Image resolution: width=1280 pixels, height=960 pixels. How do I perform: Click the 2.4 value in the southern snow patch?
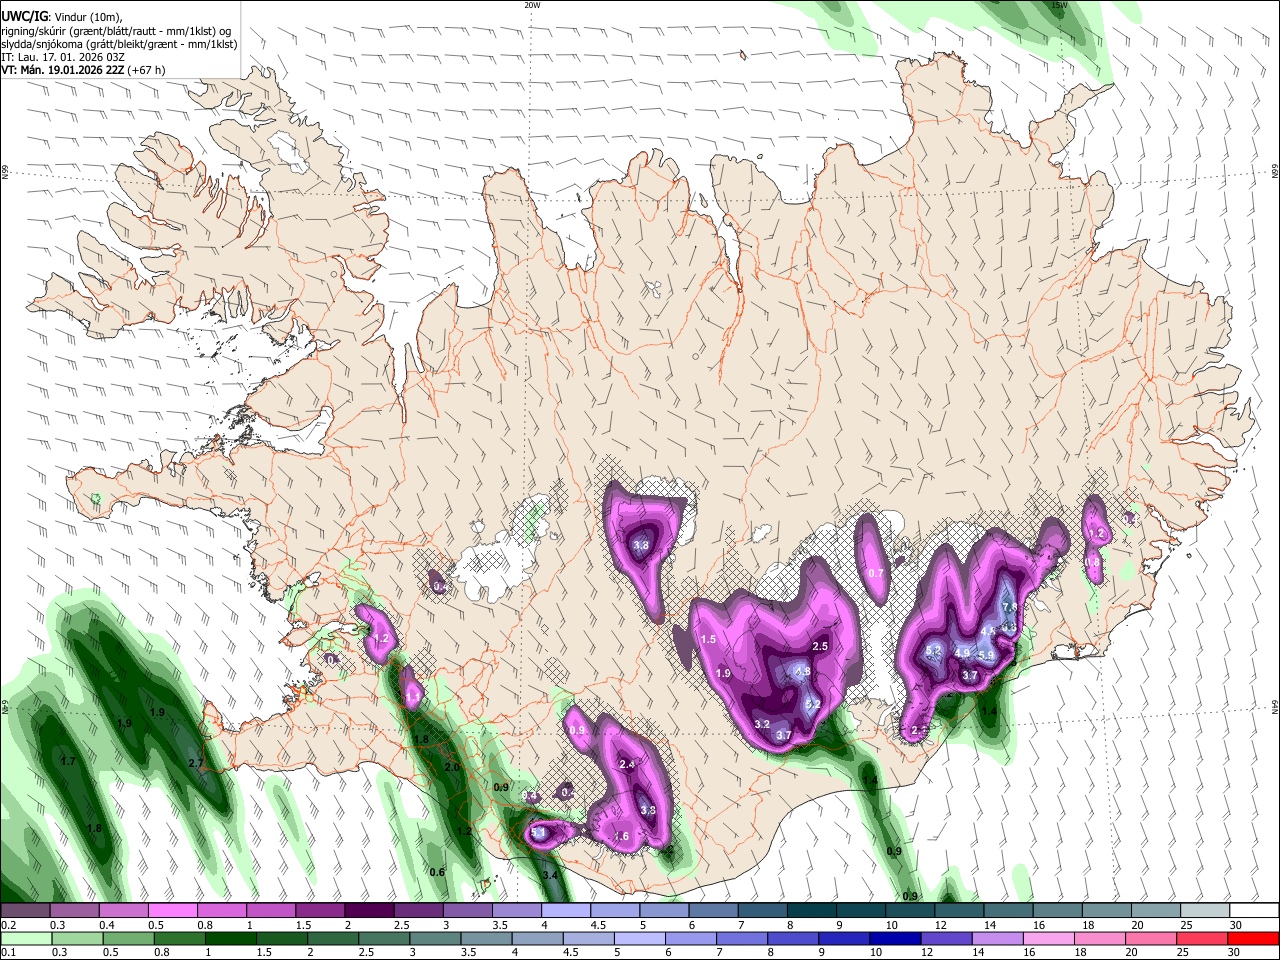pos(627,764)
